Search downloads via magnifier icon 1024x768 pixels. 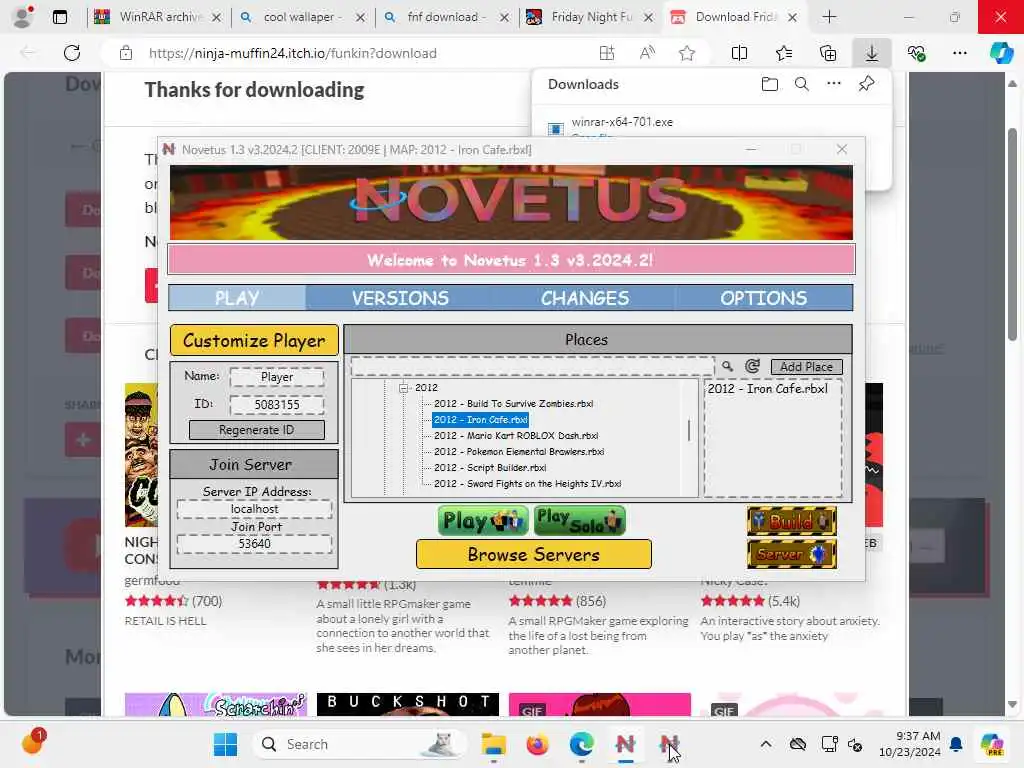pyautogui.click(x=801, y=84)
